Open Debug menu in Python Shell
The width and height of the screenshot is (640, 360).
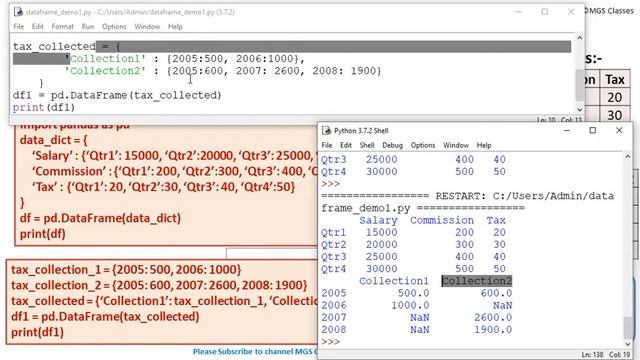(x=392, y=145)
